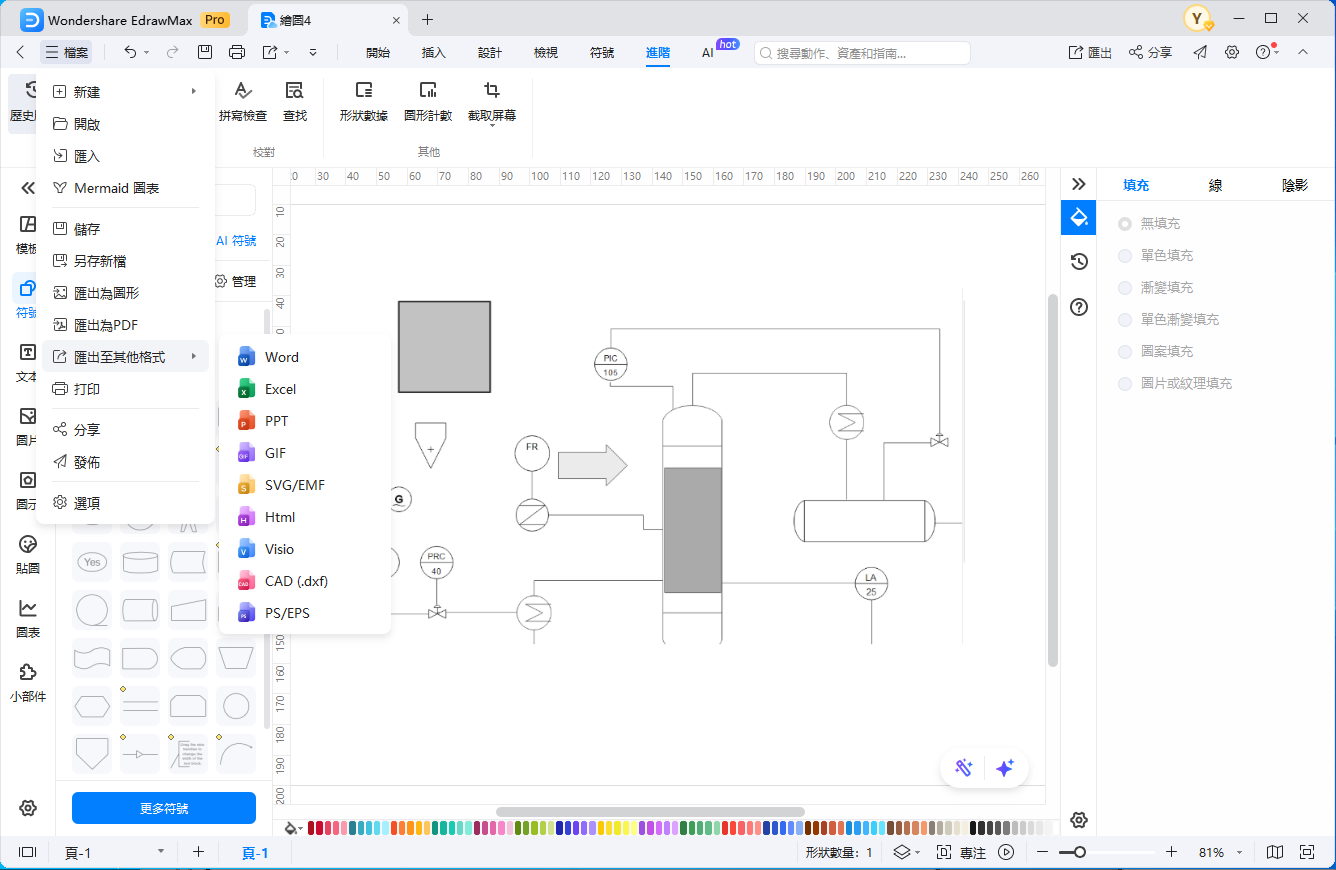The image size is (1336, 870).
Task: Click the search box 搜尋動作、資產和指南
Action: click(x=862, y=53)
